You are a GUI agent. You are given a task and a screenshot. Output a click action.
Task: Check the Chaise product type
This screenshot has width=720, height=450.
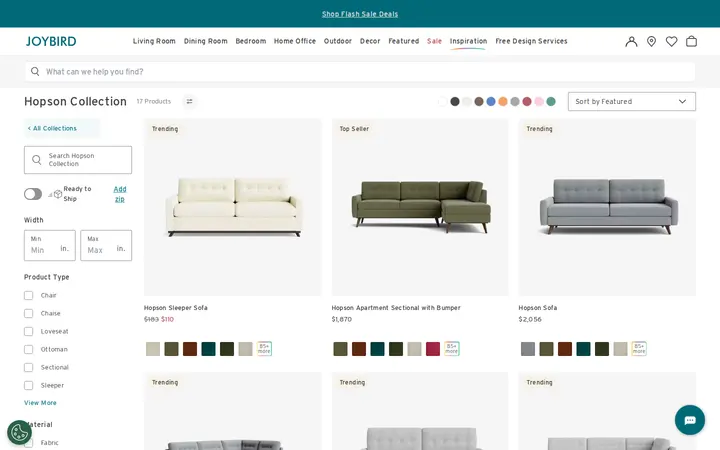click(x=28, y=313)
